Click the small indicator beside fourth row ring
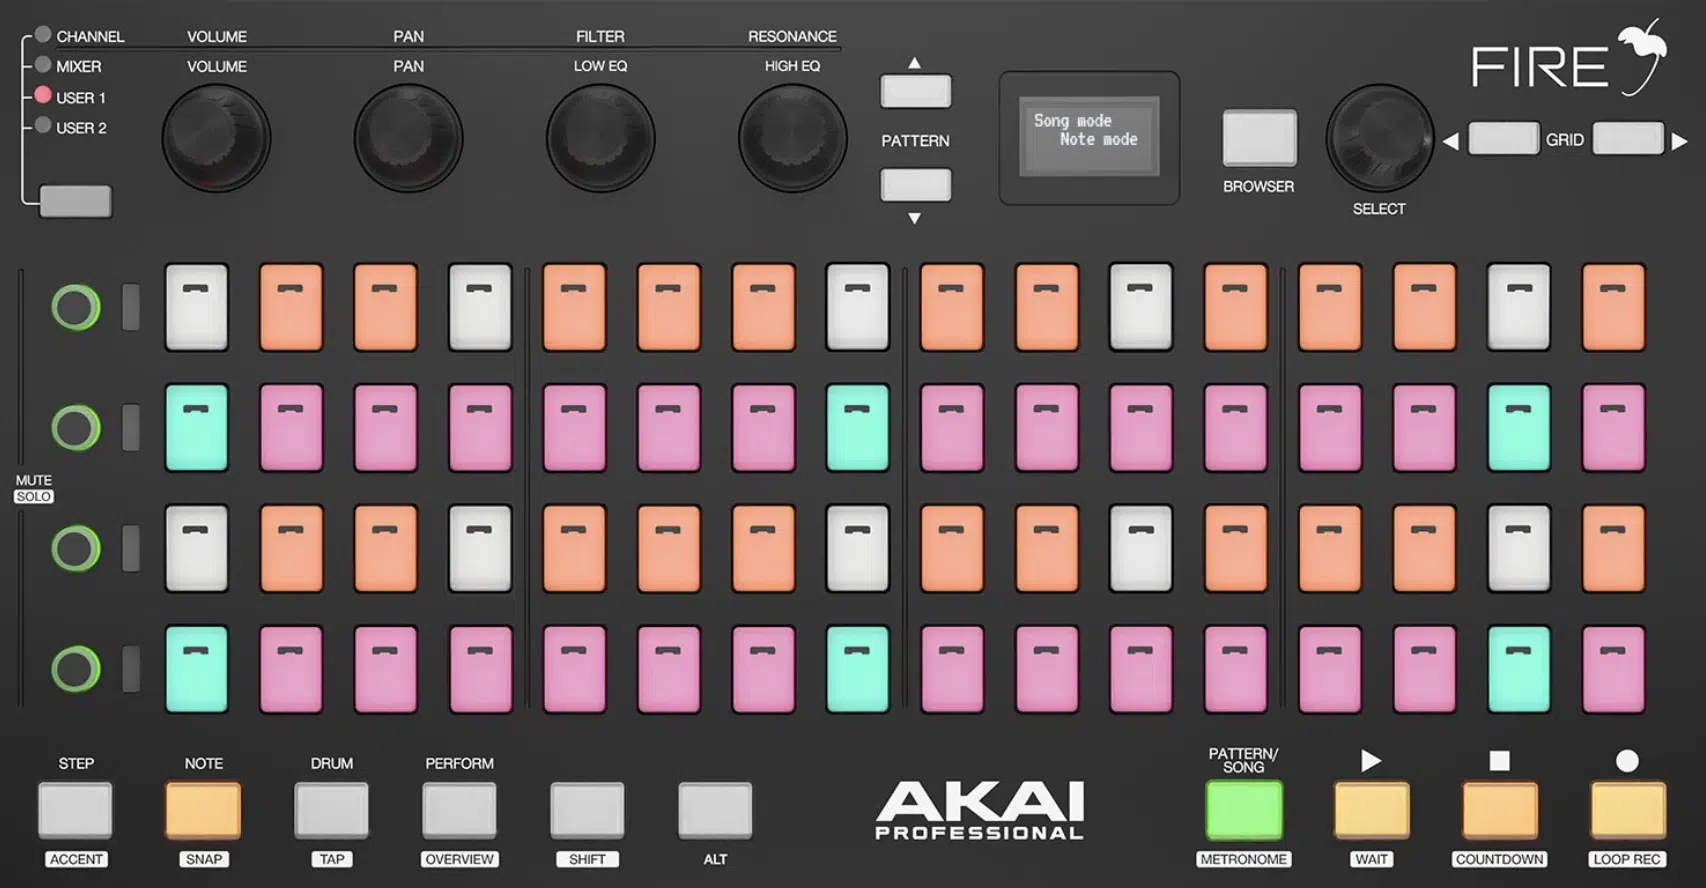This screenshot has width=1706, height=888. pyautogui.click(x=130, y=669)
